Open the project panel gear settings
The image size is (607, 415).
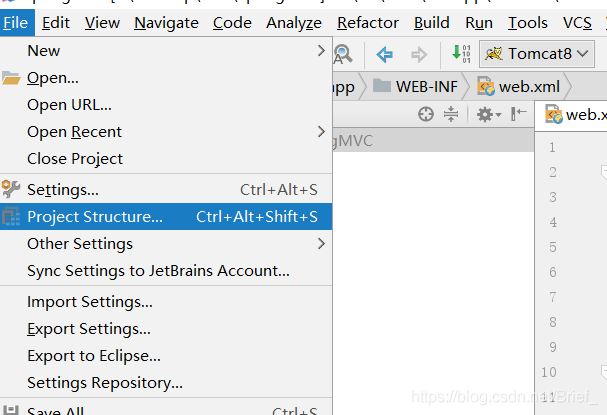pyautogui.click(x=486, y=115)
